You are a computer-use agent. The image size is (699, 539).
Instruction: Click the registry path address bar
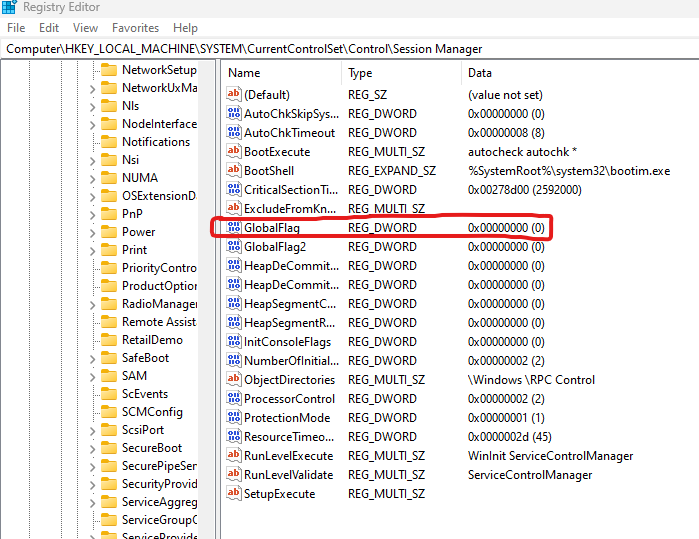(350, 49)
